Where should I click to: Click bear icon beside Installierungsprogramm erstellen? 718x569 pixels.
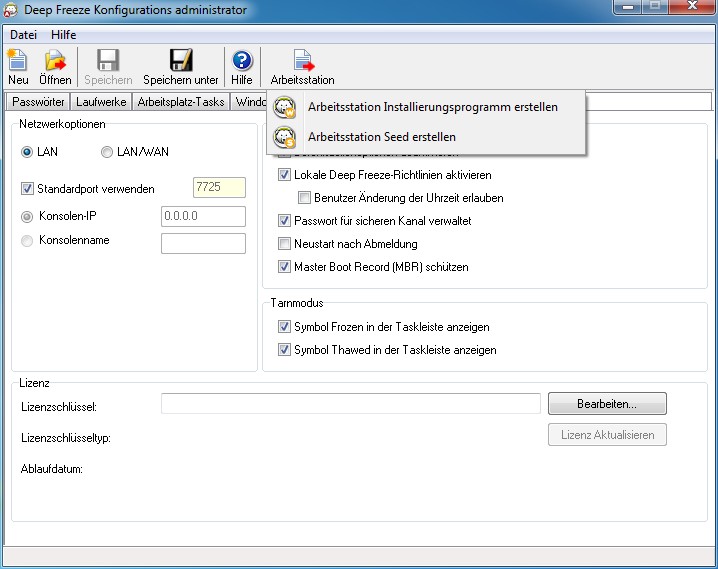(284, 107)
